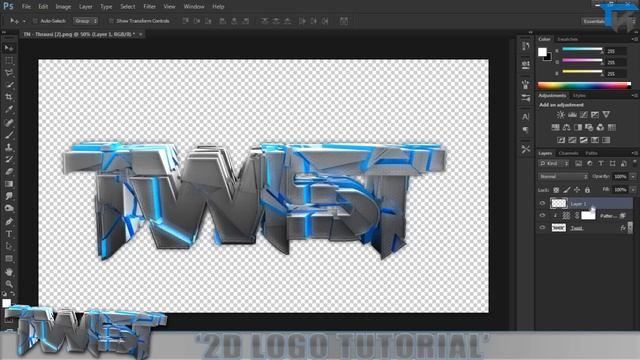Screen dimensions: 640x360
Task: Open the File menu
Action: 26,7
